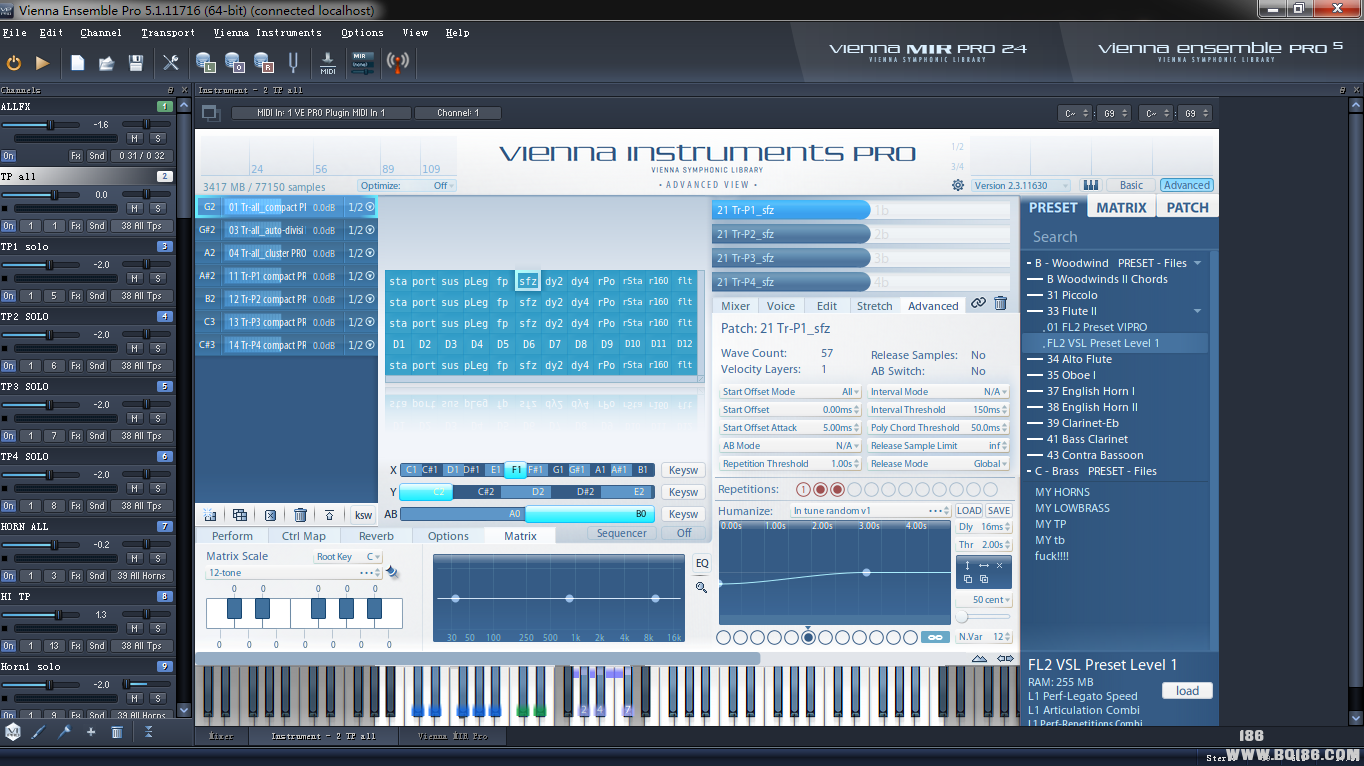
Task: Click the play arrow toolbar icon
Action: pyautogui.click(x=42, y=63)
